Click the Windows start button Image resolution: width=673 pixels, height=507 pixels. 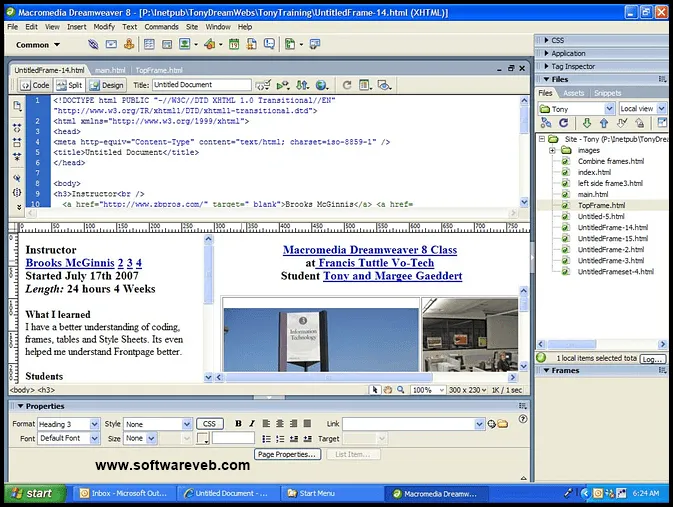[x=36, y=493]
